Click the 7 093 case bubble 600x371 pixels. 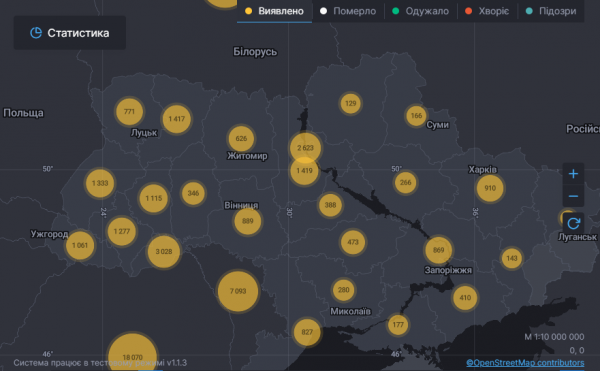coord(238,291)
